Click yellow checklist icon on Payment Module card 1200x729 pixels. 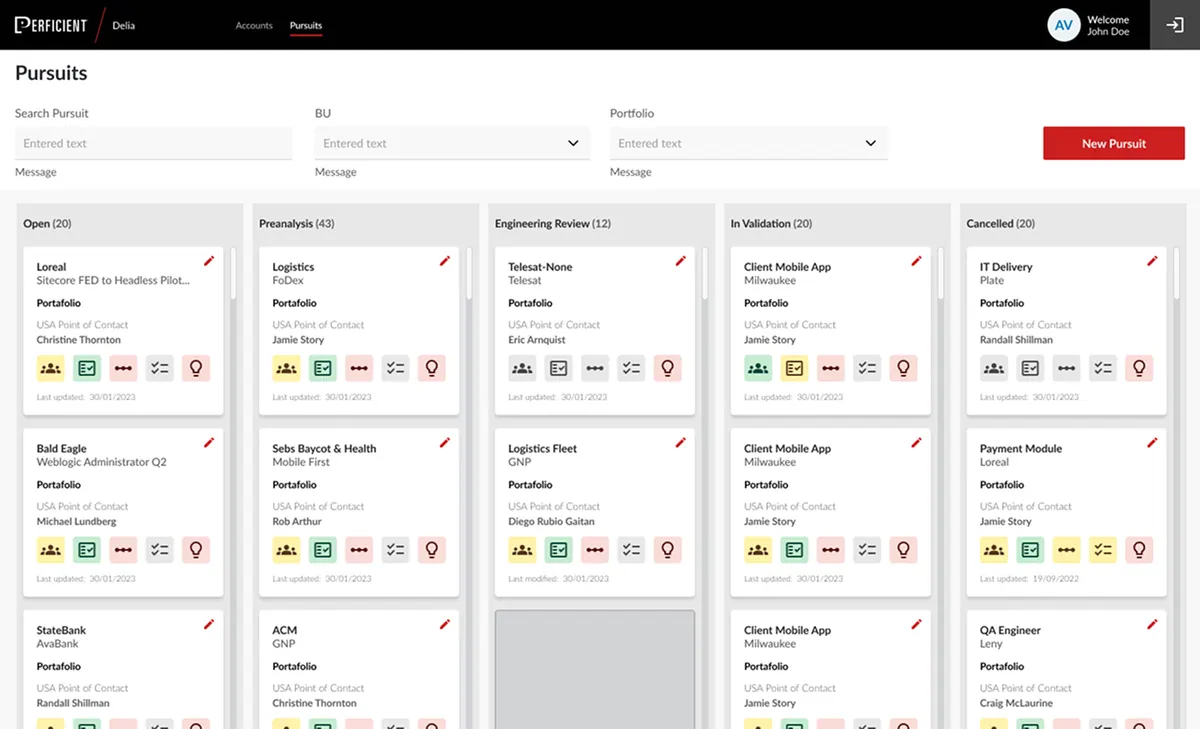coord(1103,550)
